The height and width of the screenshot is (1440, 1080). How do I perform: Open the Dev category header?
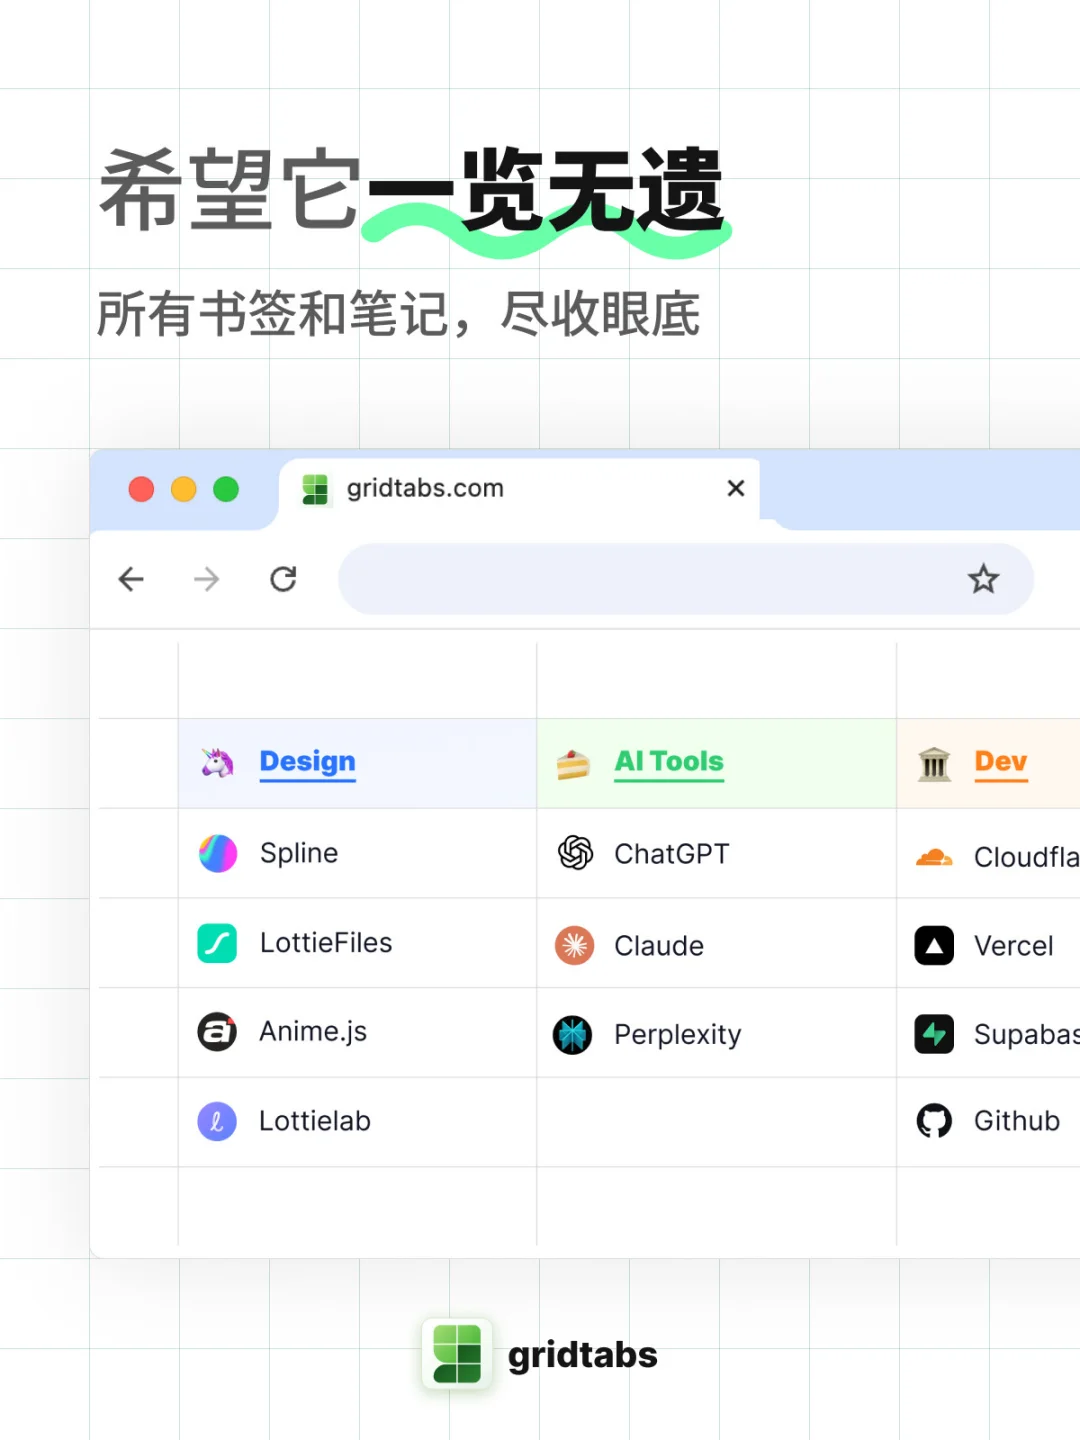pyautogui.click(x=1001, y=762)
